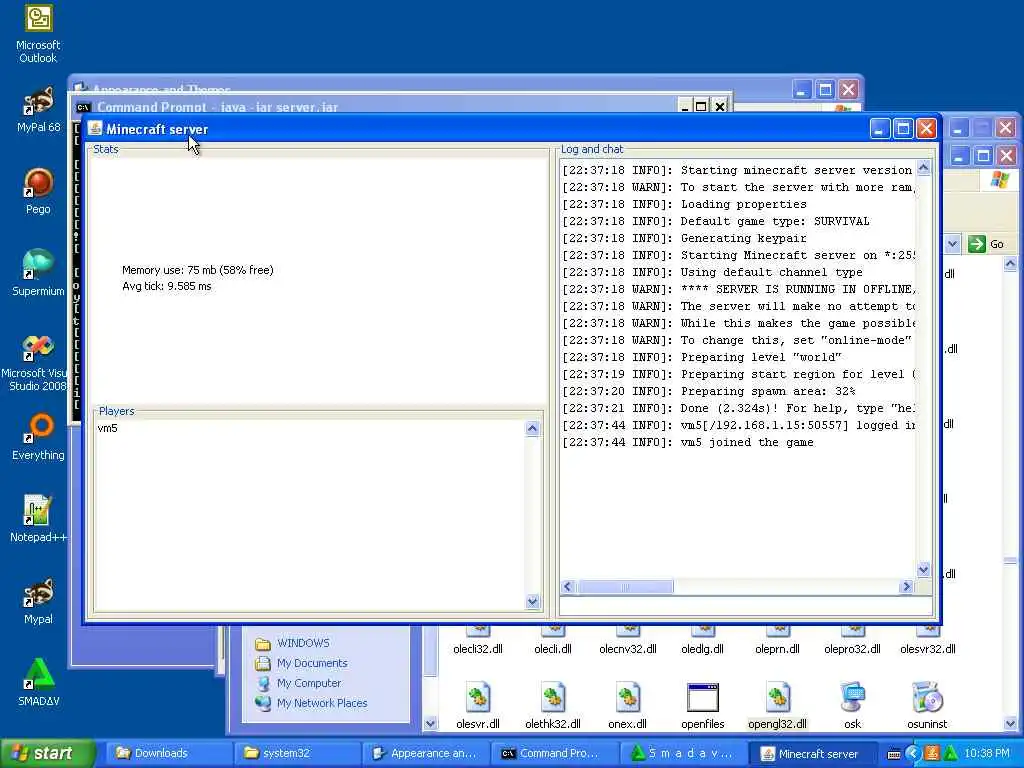Select osk file icon
The width and height of the screenshot is (1024, 768).
(x=852, y=697)
